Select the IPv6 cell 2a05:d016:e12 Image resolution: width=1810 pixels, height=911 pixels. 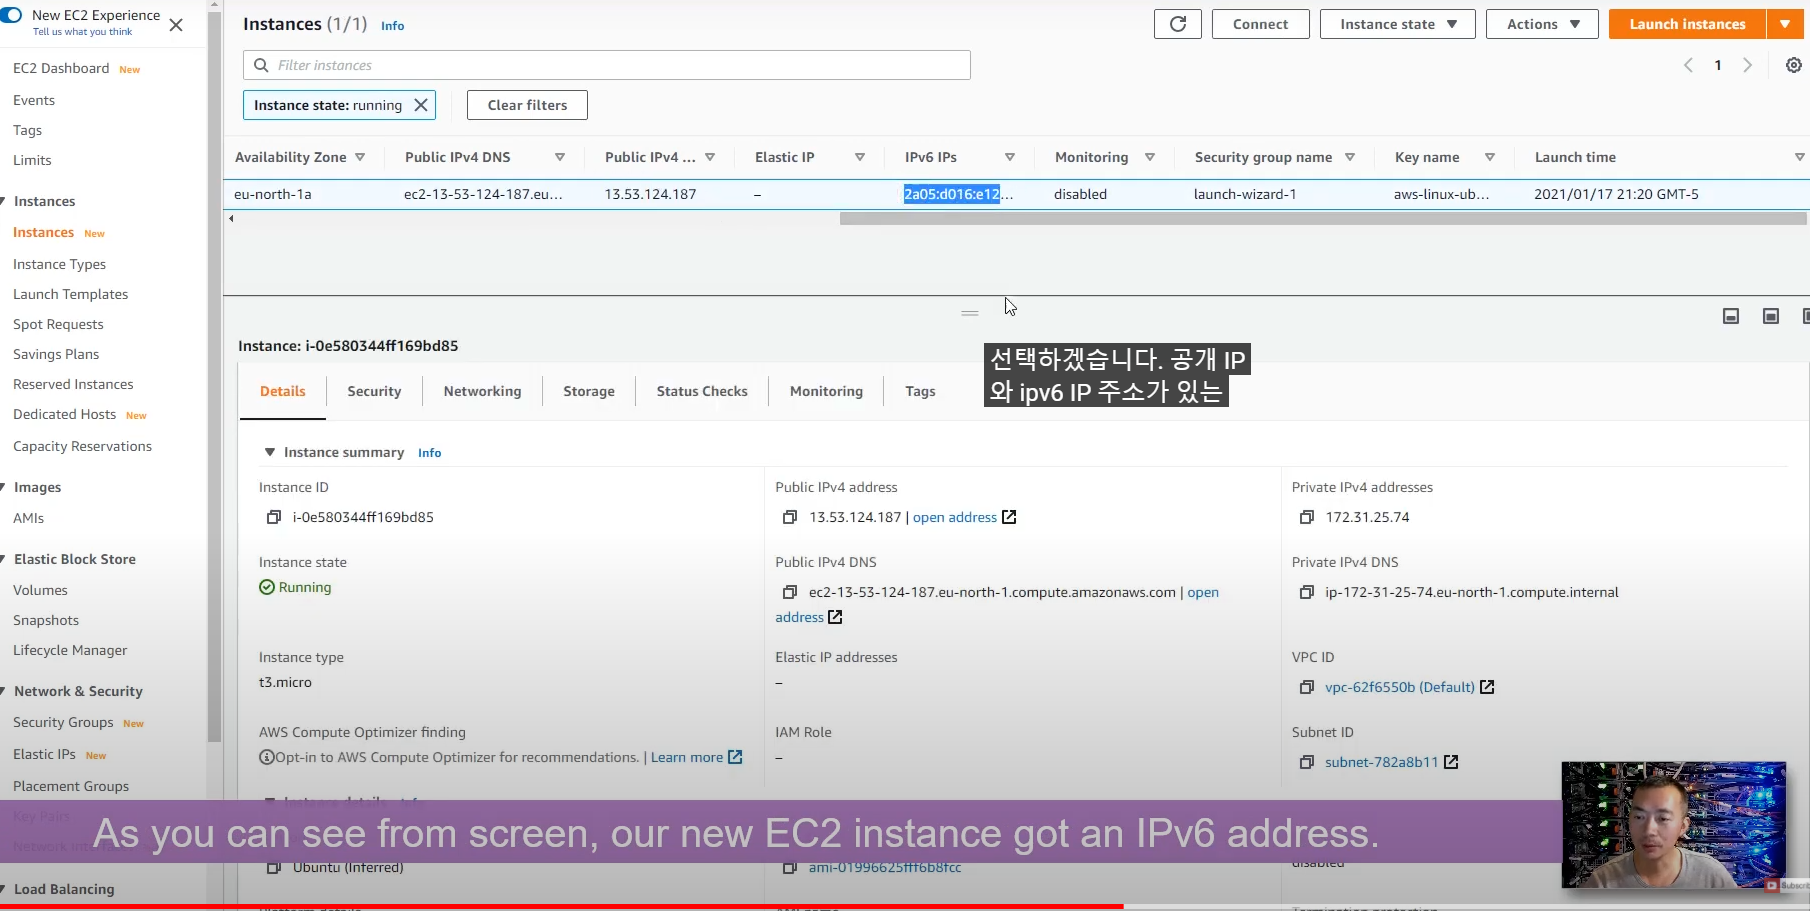(x=952, y=194)
